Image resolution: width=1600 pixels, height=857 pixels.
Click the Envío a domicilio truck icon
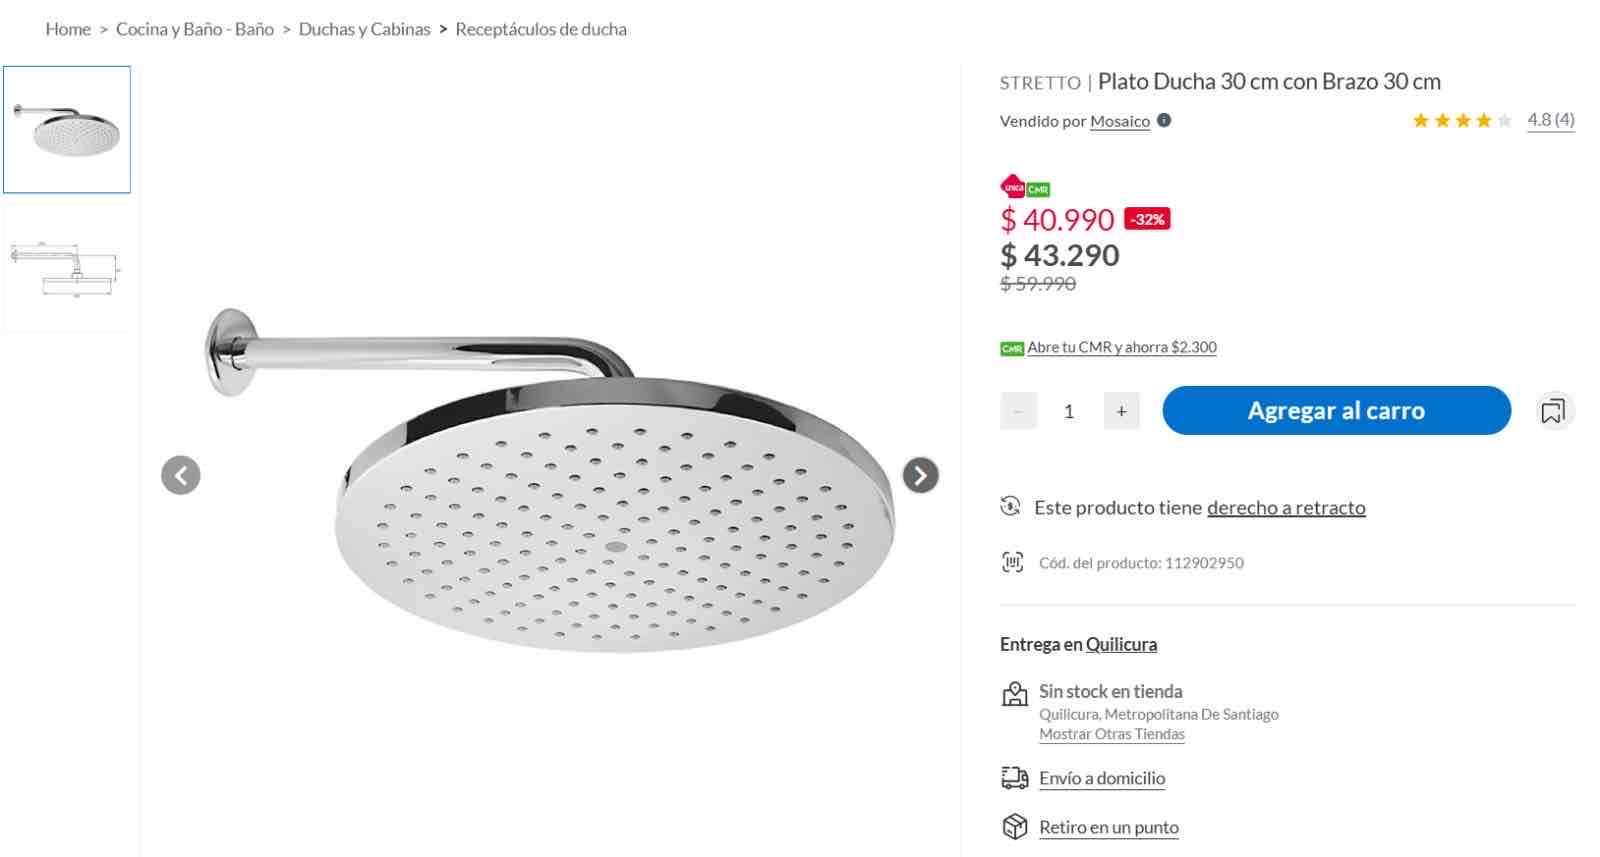[x=1014, y=777]
